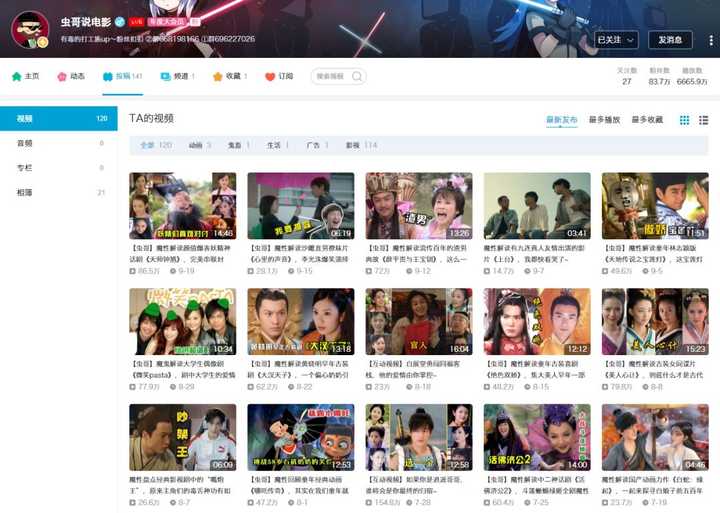
Task: Open the 活佛济公2 video thumbnail
Action: pos(537,437)
